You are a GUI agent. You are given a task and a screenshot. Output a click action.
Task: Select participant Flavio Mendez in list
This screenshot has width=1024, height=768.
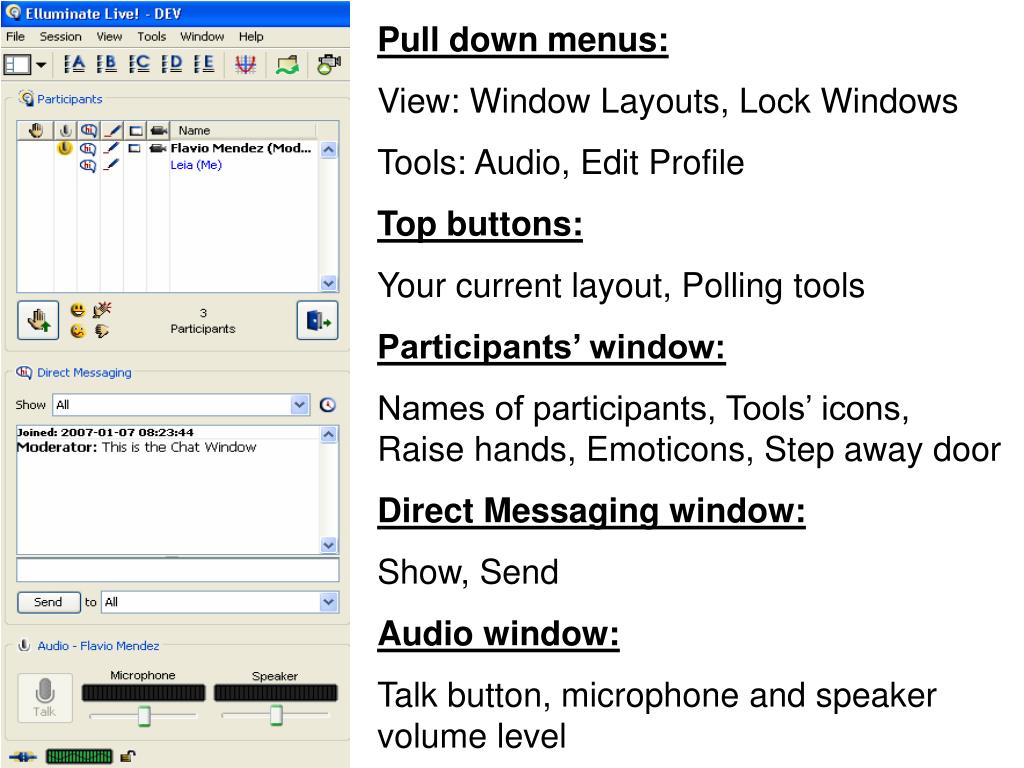coord(241,148)
